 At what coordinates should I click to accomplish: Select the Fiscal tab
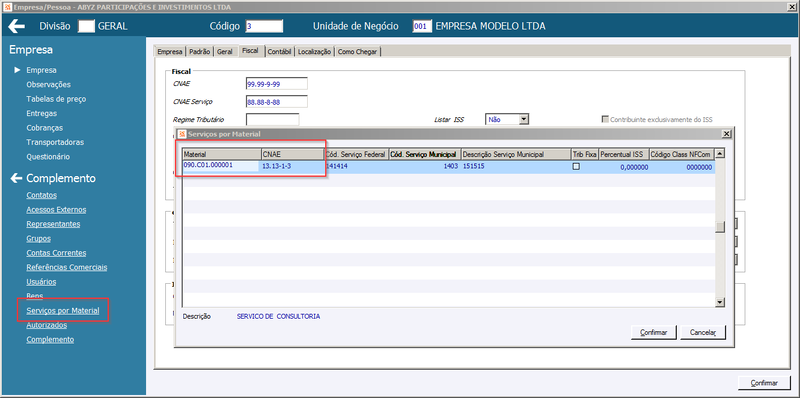(x=251, y=51)
